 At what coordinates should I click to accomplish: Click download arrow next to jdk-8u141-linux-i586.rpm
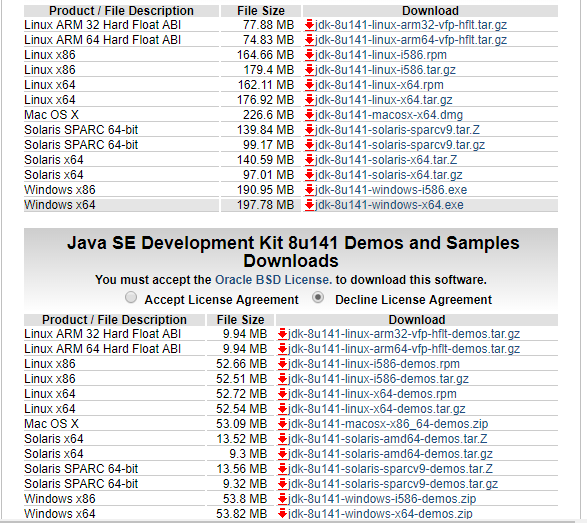point(309,55)
